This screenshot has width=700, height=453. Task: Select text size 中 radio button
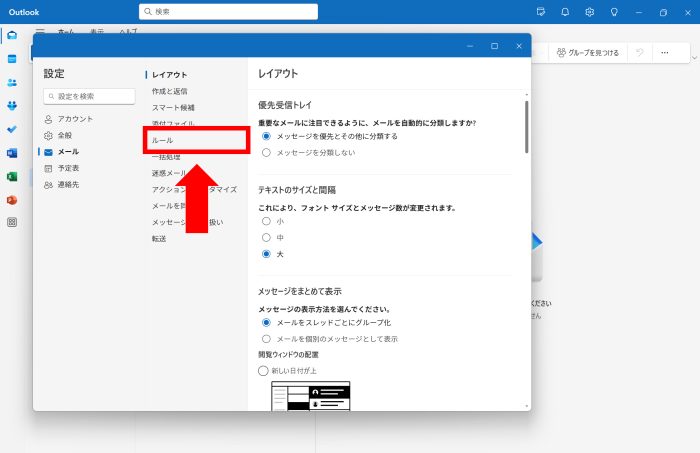(266, 238)
